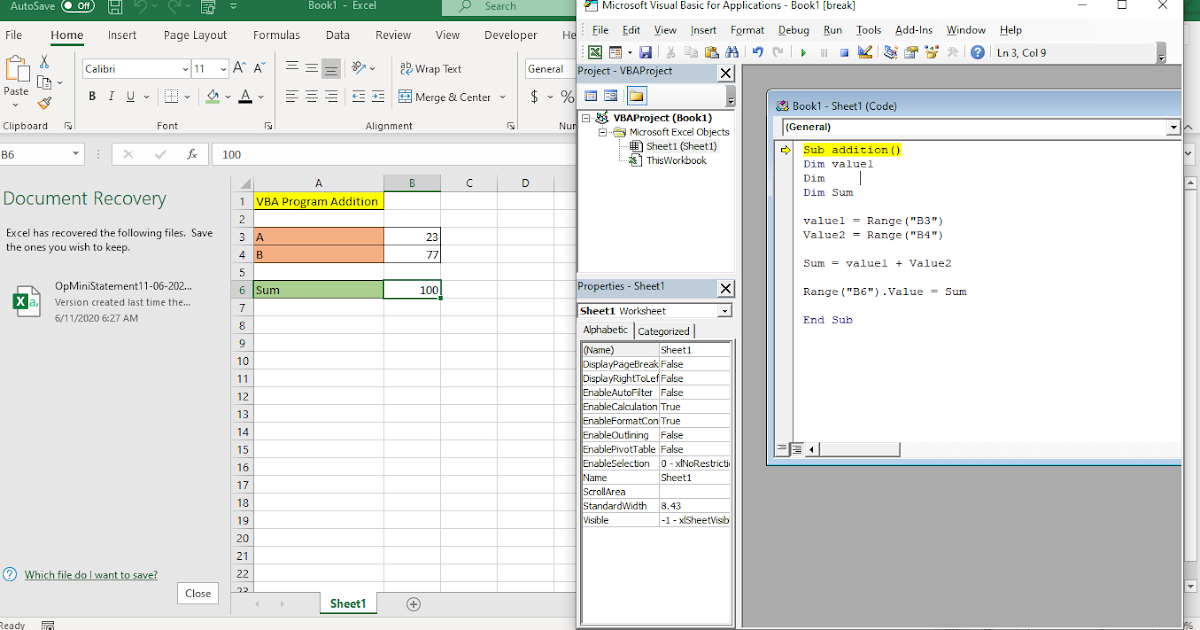Open the Calibri font name dropdown
Image resolution: width=1200 pixels, height=630 pixels.
pyautogui.click(x=185, y=70)
